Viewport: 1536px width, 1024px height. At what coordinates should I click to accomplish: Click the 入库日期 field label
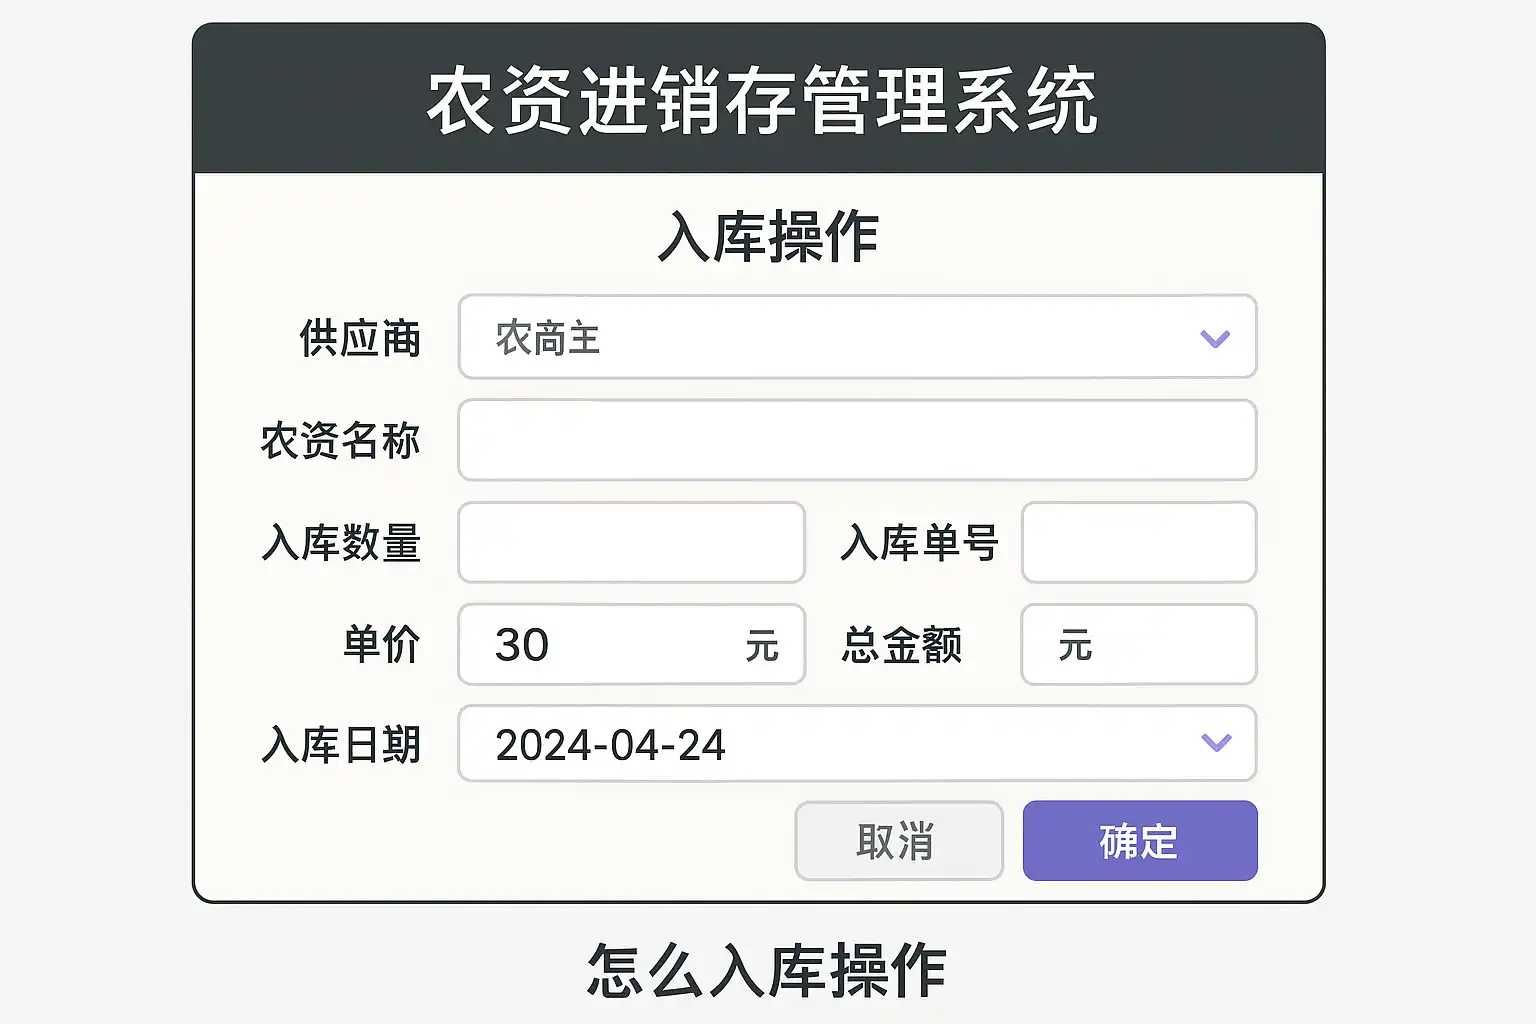(340, 745)
